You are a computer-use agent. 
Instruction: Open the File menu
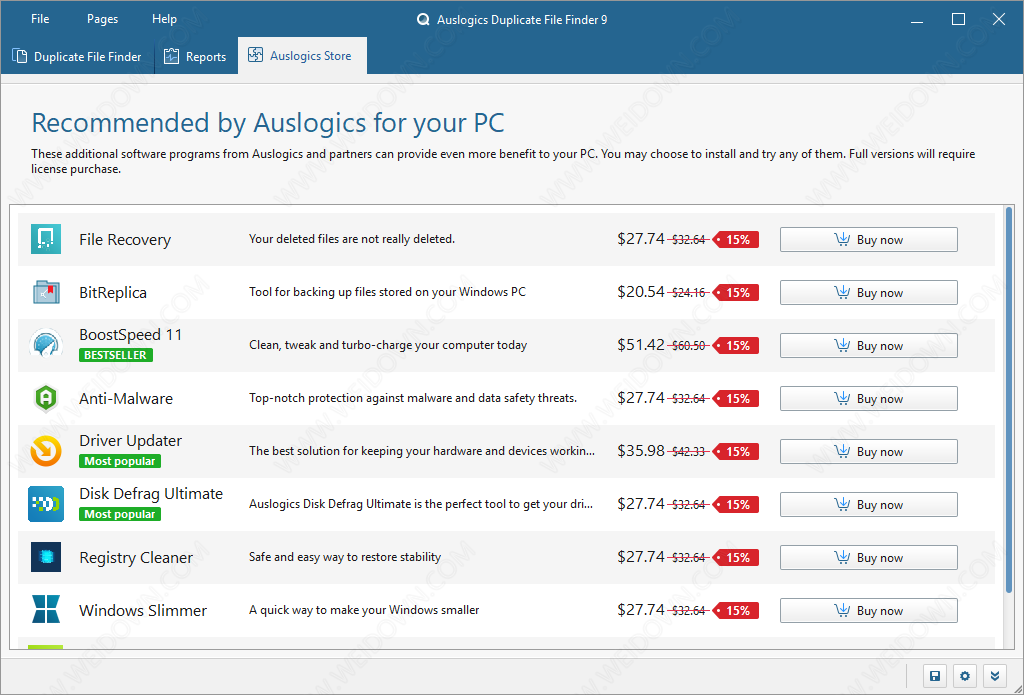click(x=40, y=19)
